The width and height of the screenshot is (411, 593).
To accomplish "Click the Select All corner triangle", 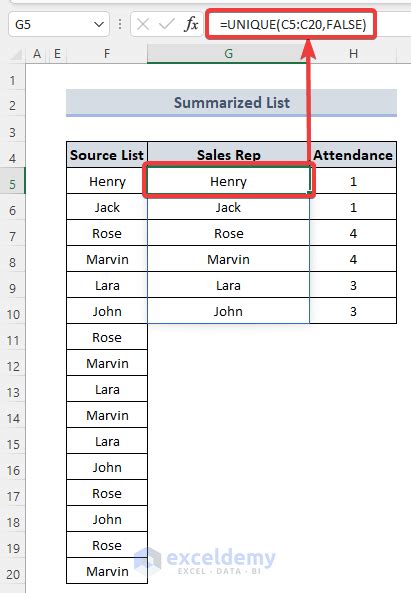I will click(x=16, y=55).
